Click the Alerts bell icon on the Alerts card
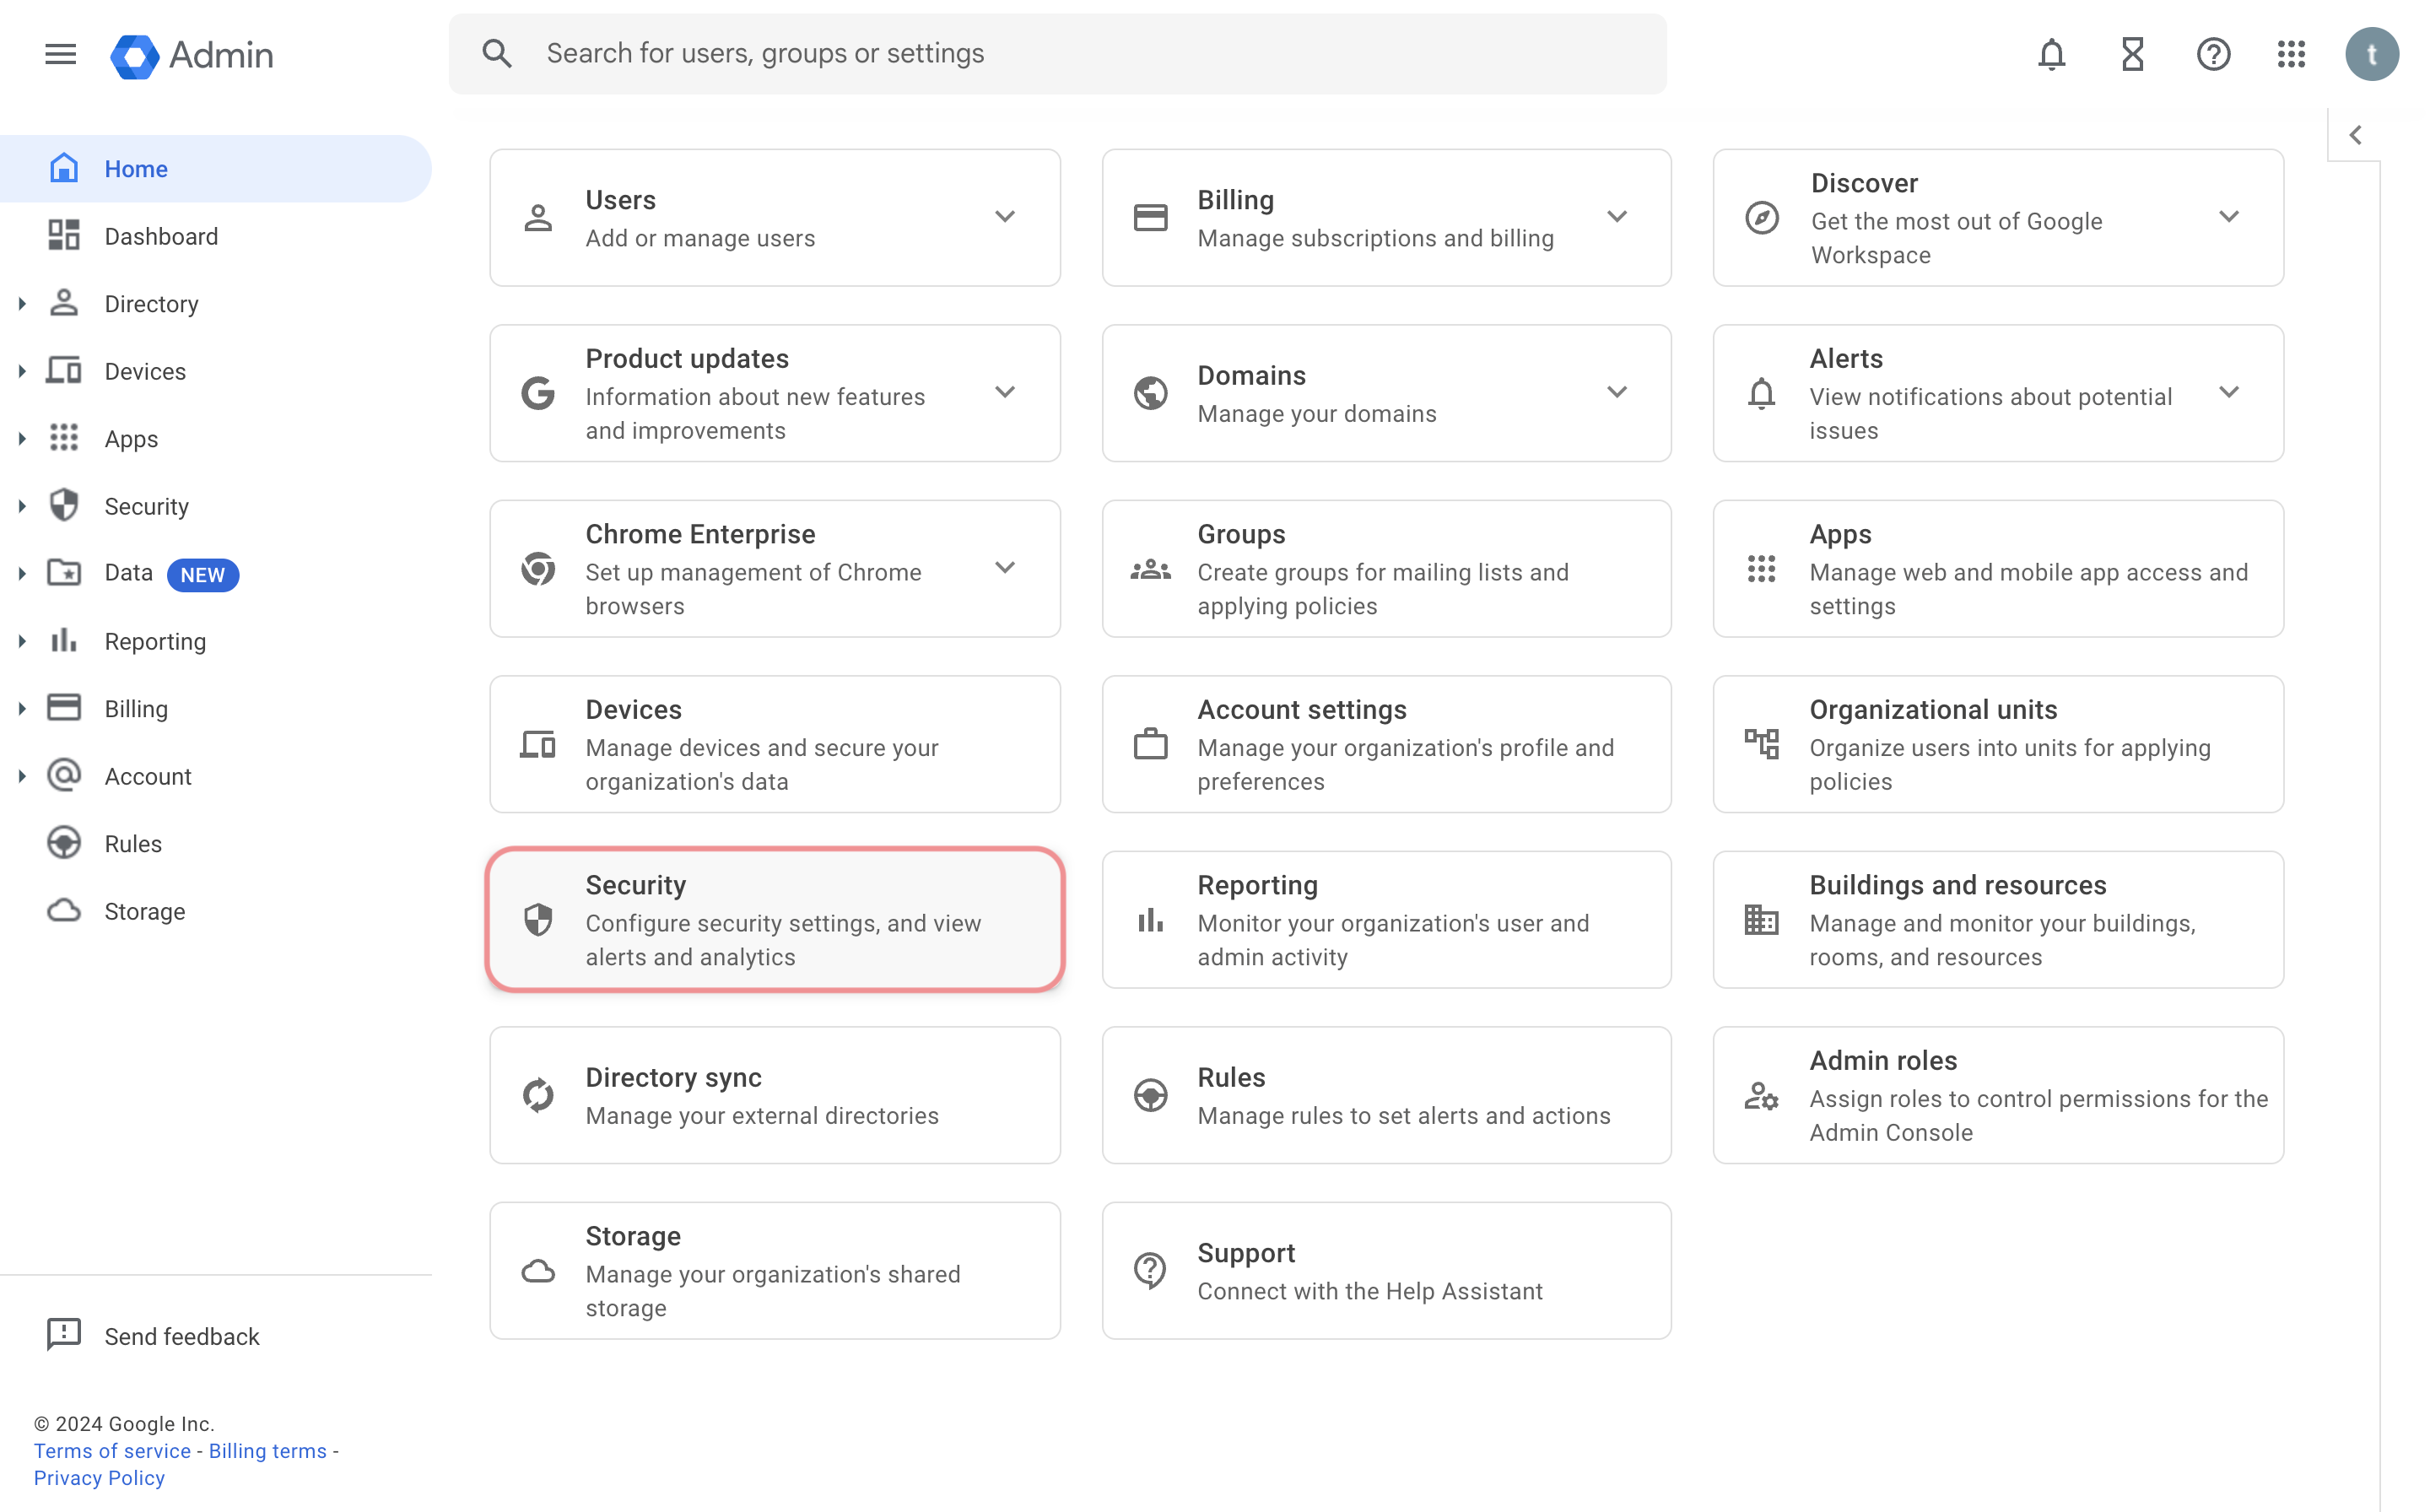The width and height of the screenshot is (2430, 1512). pos(1760,393)
